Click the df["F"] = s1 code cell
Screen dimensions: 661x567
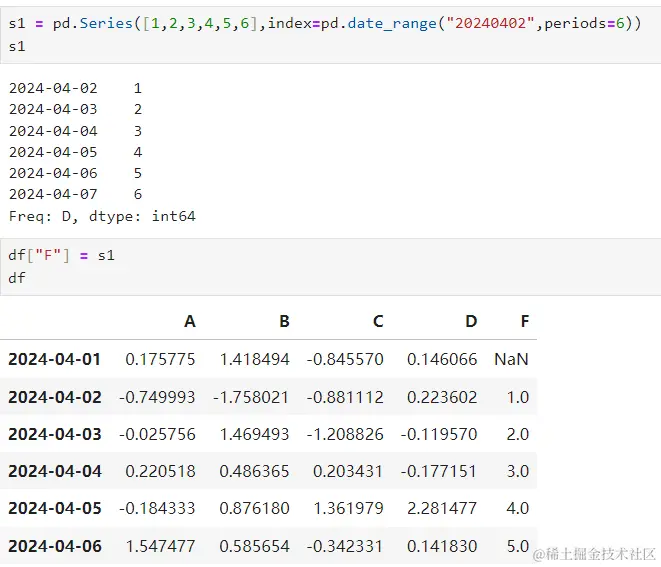(330, 267)
